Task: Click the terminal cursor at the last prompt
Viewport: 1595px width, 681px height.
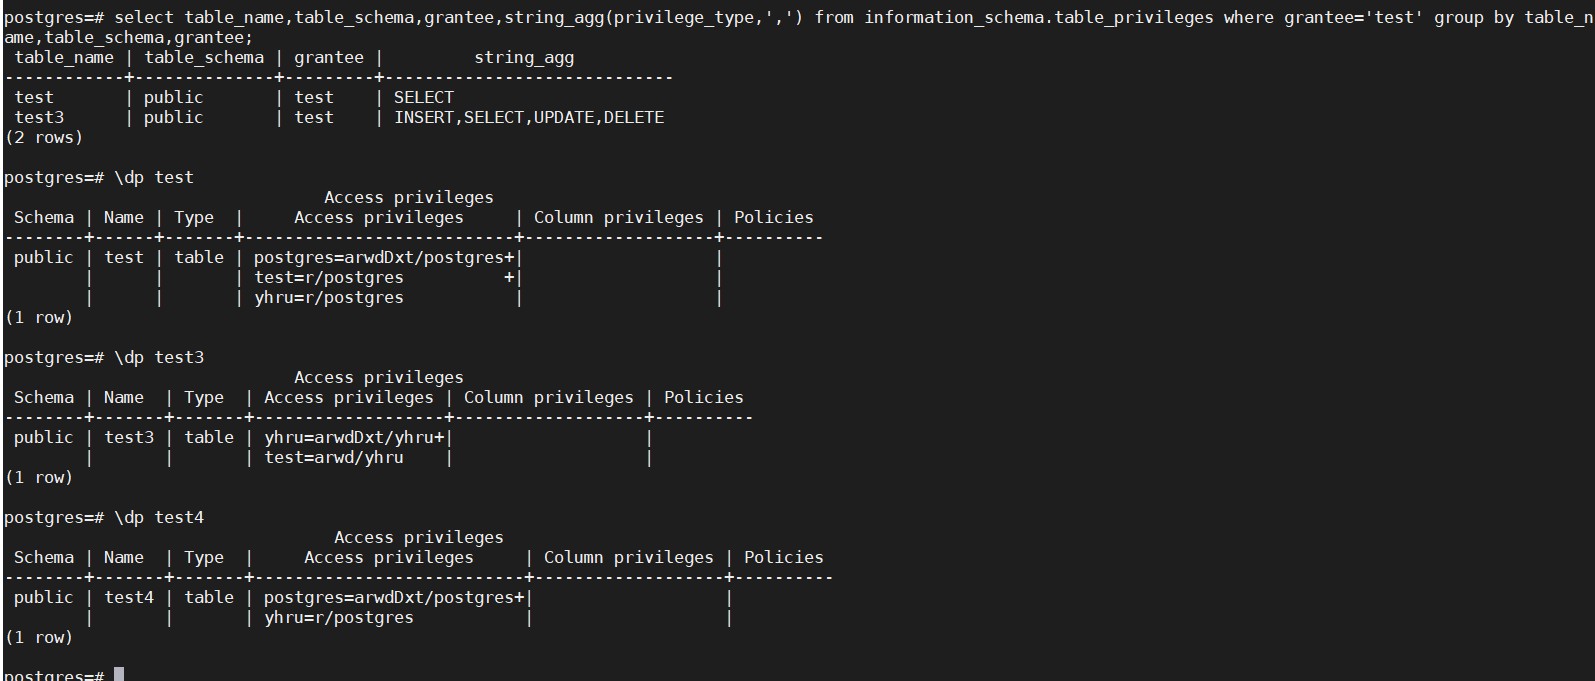Action: [119, 675]
